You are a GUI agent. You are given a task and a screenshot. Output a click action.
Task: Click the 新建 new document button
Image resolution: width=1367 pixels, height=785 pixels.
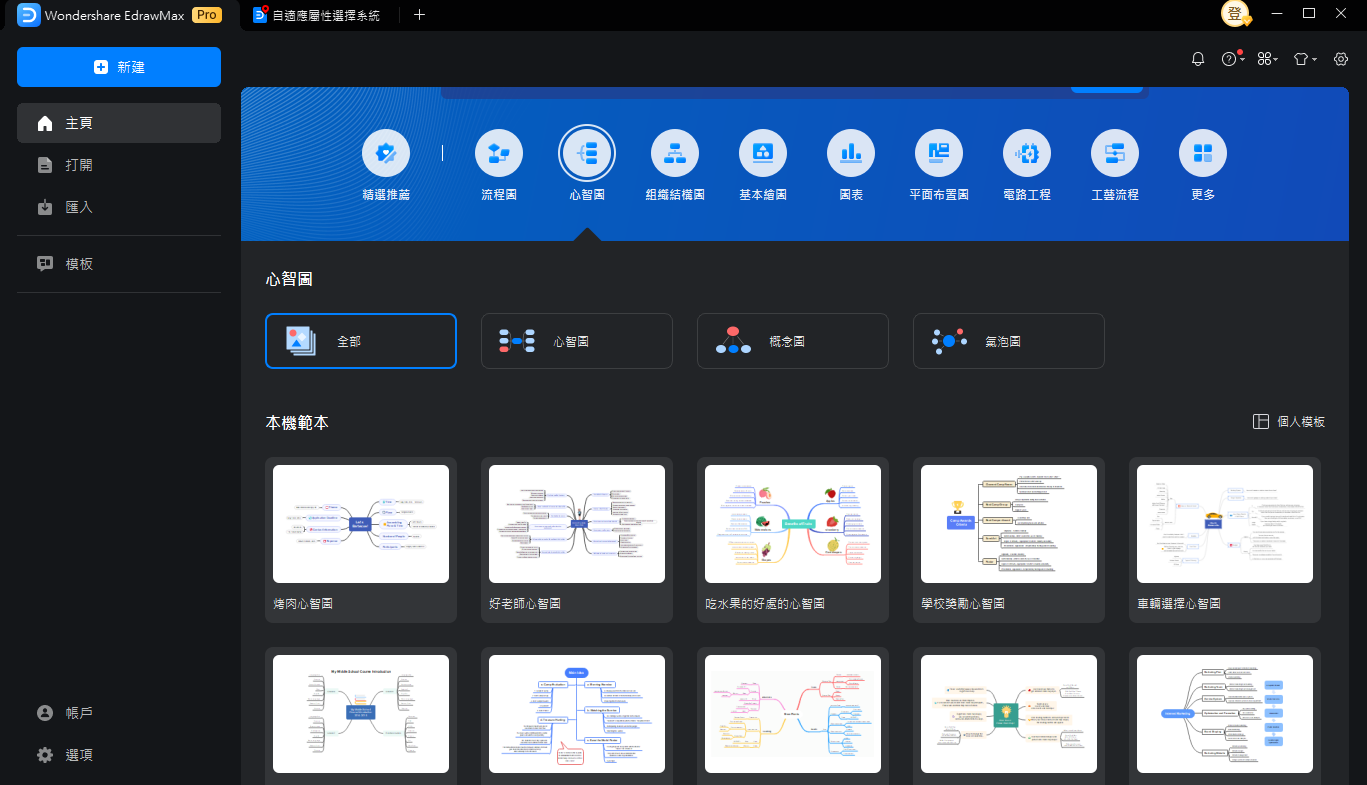pyautogui.click(x=119, y=67)
